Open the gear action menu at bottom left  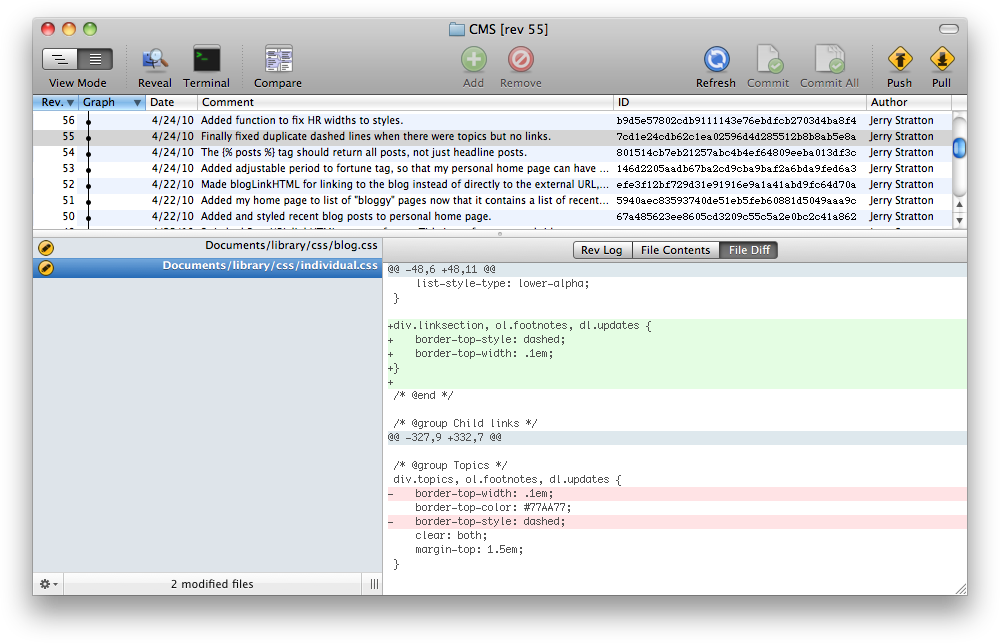pos(48,584)
